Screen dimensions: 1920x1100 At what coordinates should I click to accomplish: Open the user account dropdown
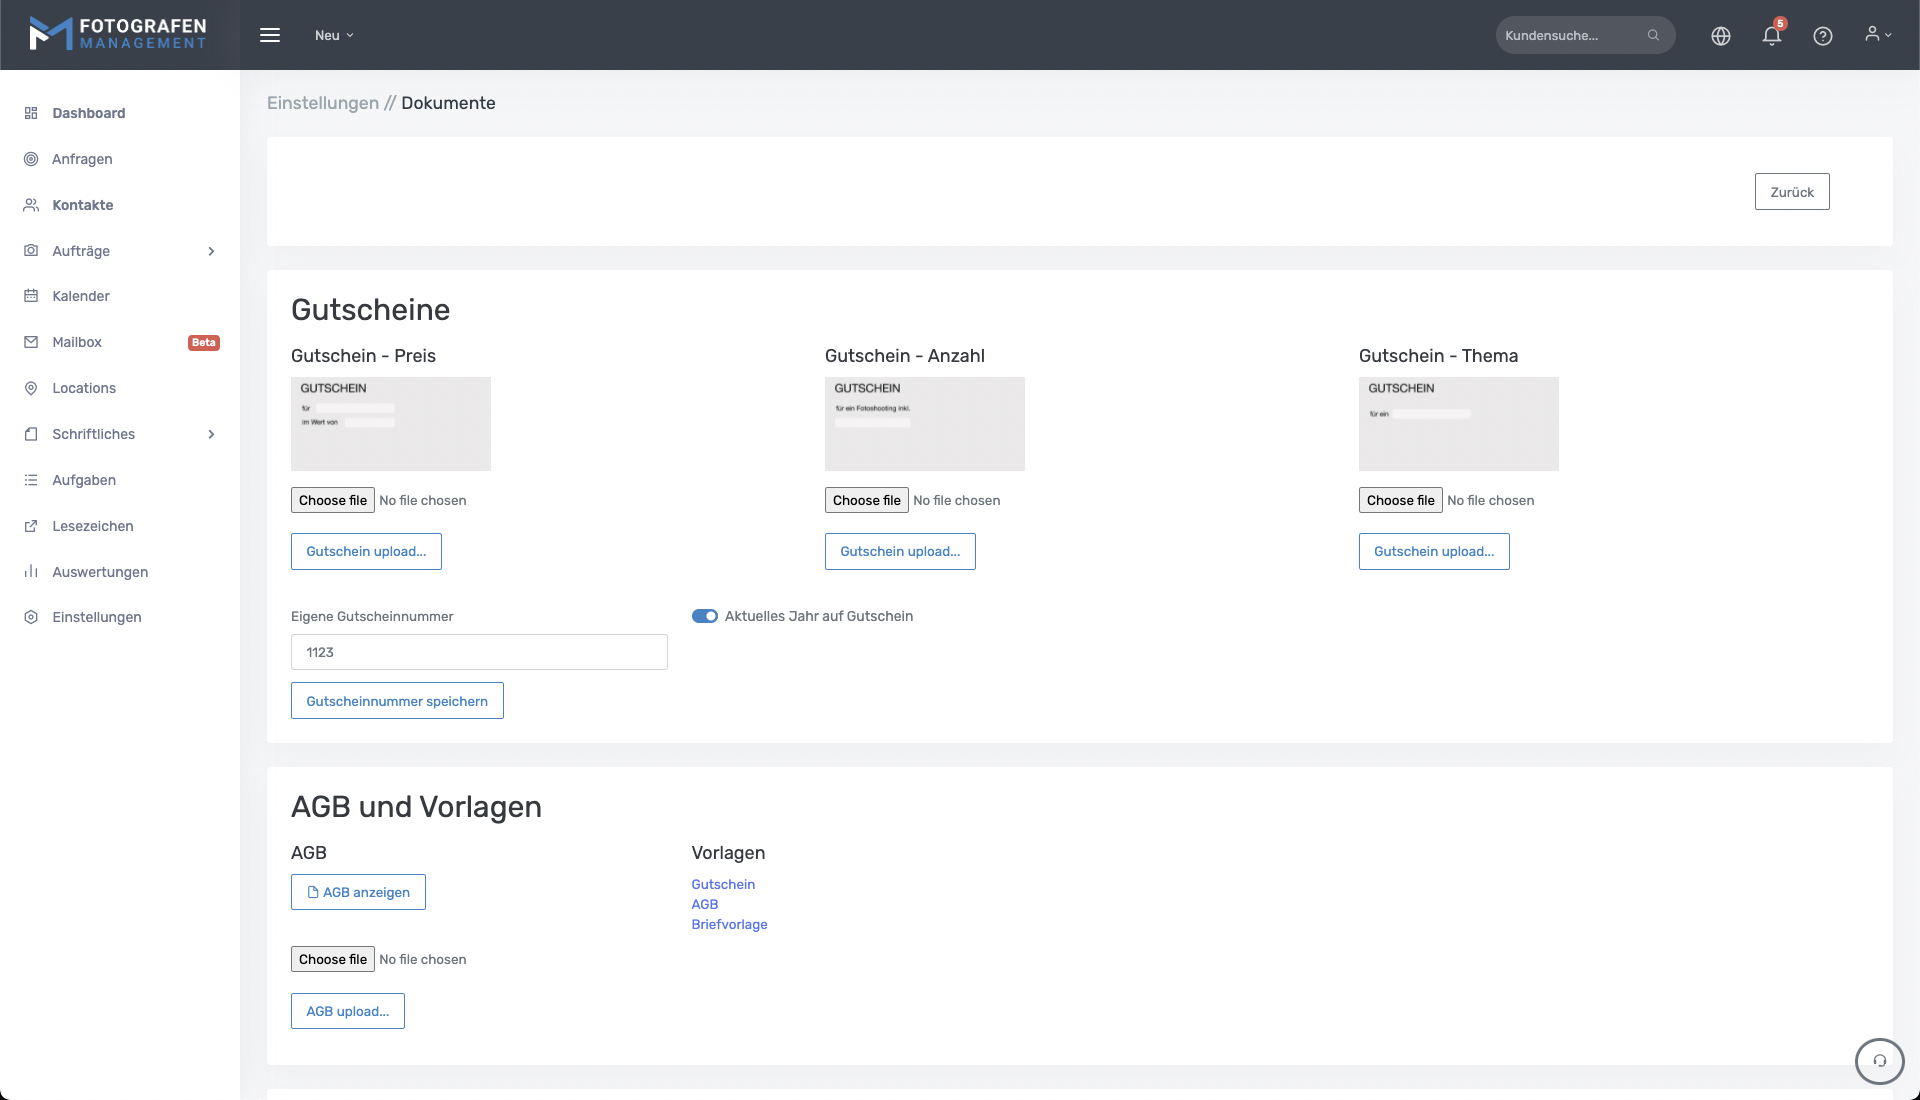1878,34
